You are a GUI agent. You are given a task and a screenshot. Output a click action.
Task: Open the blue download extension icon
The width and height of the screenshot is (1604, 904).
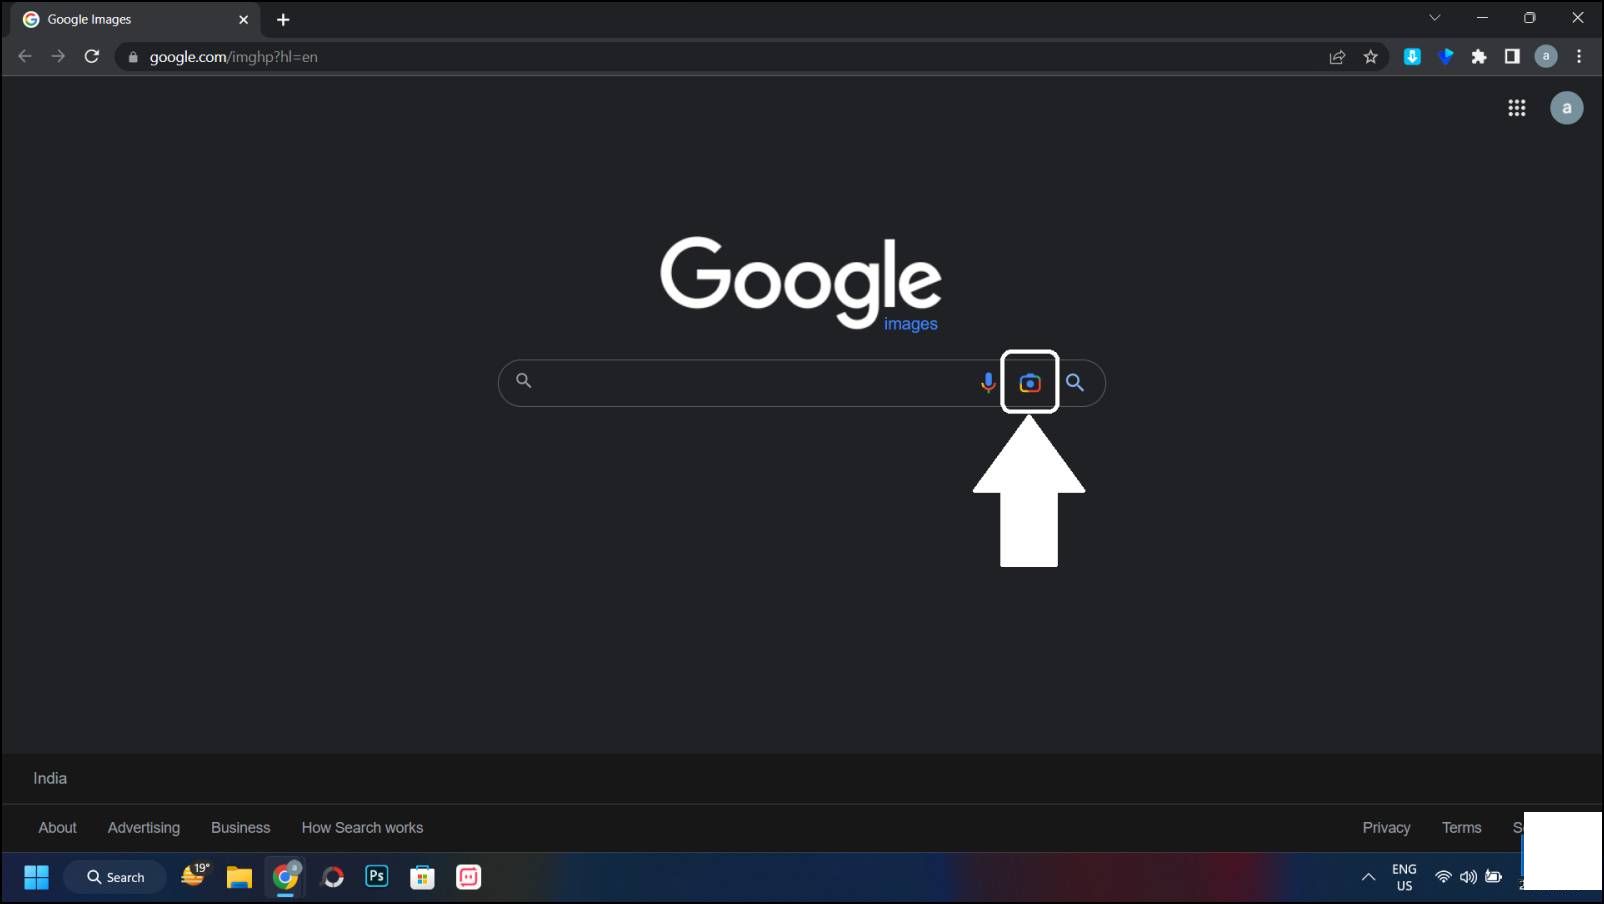[x=1412, y=57]
